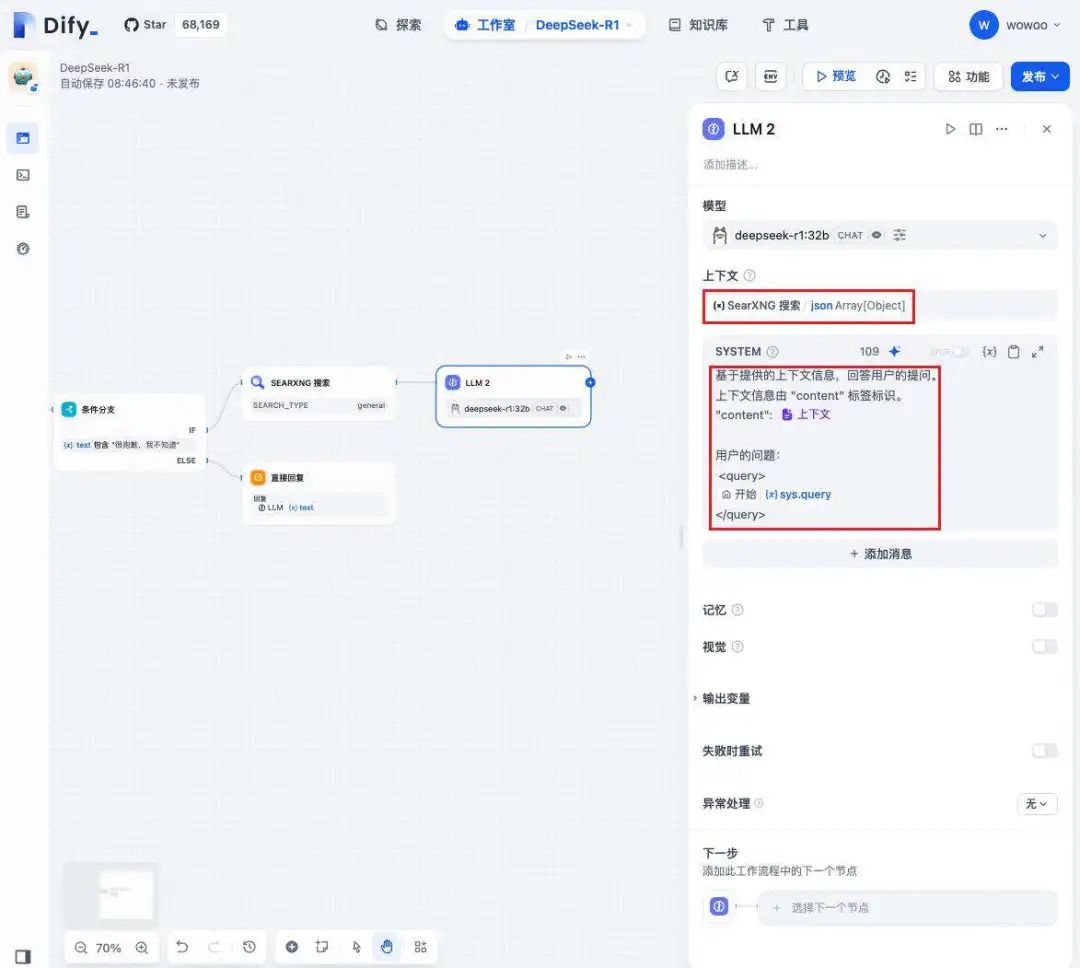This screenshot has height=968, width=1080.
Task: Add a note to the canvas
Action: coord(322,947)
